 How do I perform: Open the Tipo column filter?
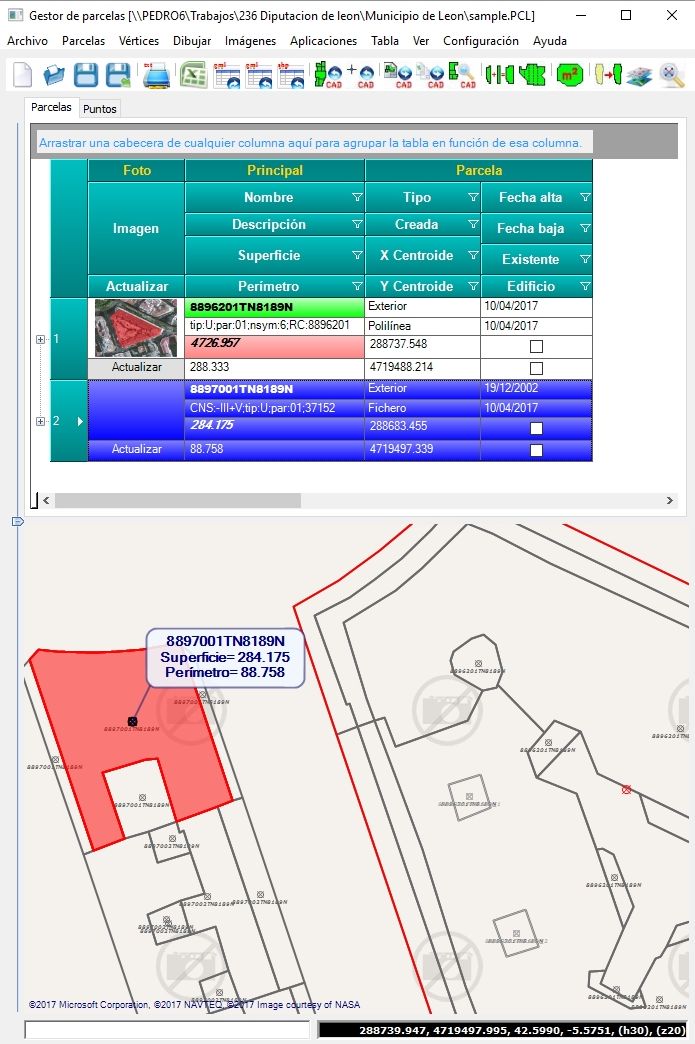click(x=473, y=197)
